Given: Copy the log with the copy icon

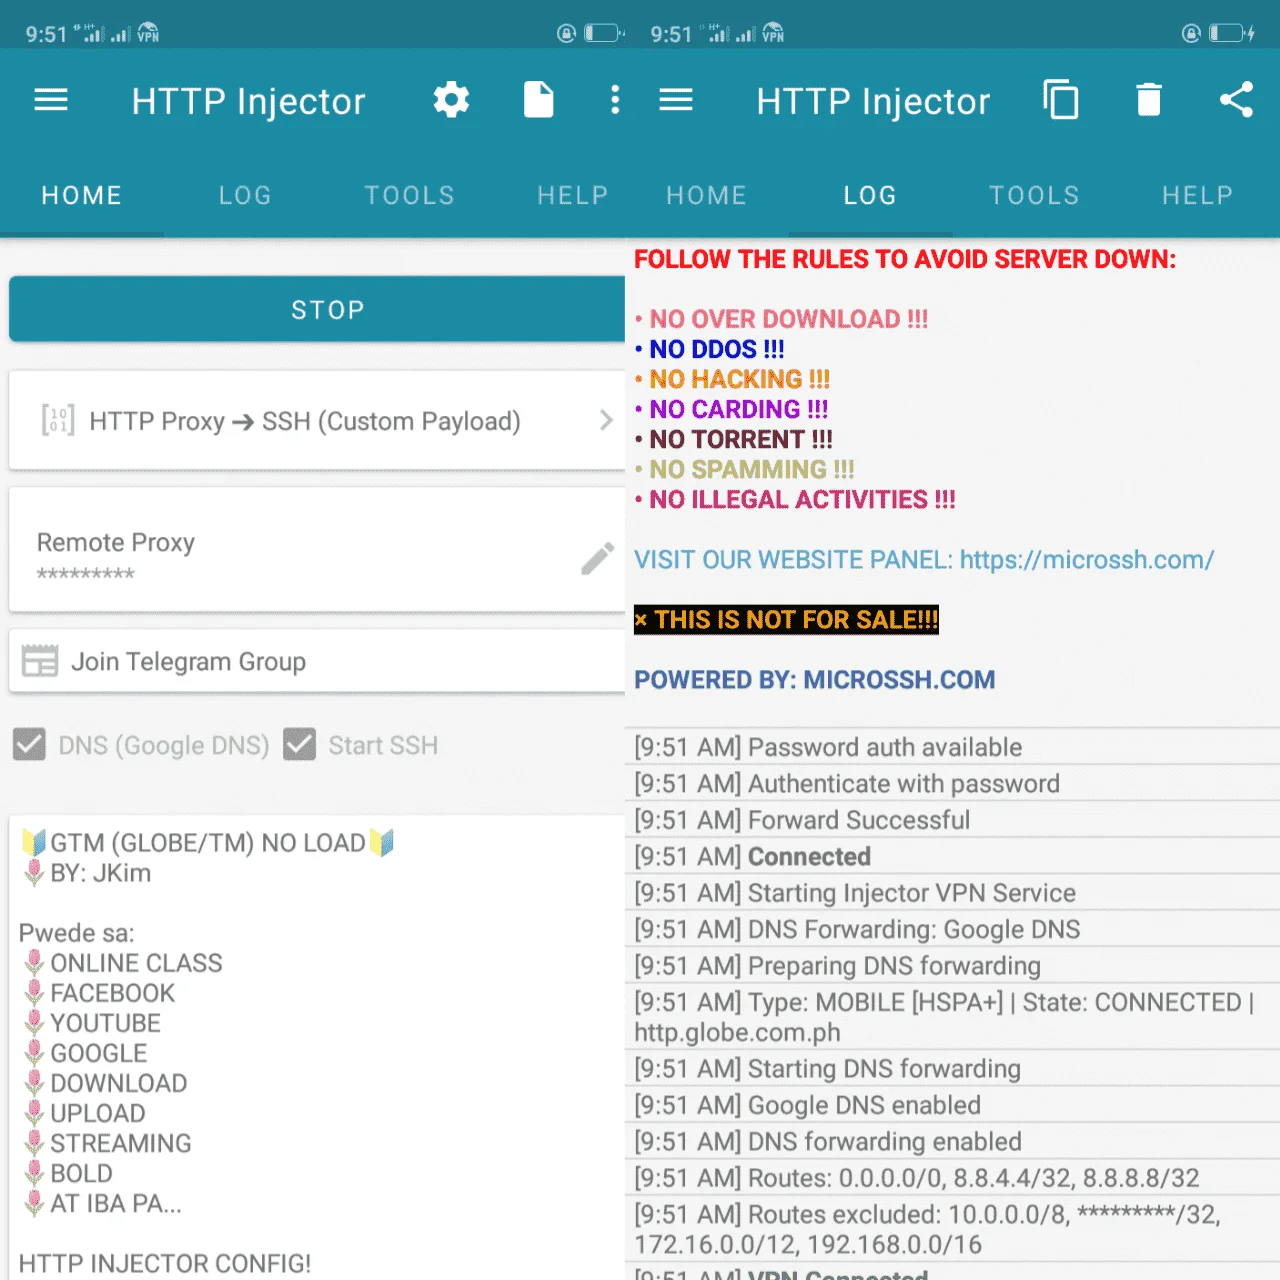Looking at the screenshot, I should pyautogui.click(x=1061, y=100).
